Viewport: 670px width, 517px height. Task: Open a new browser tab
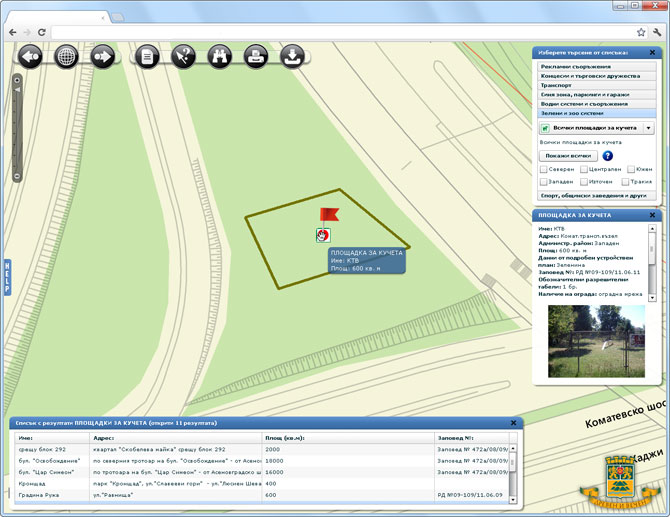point(118,18)
